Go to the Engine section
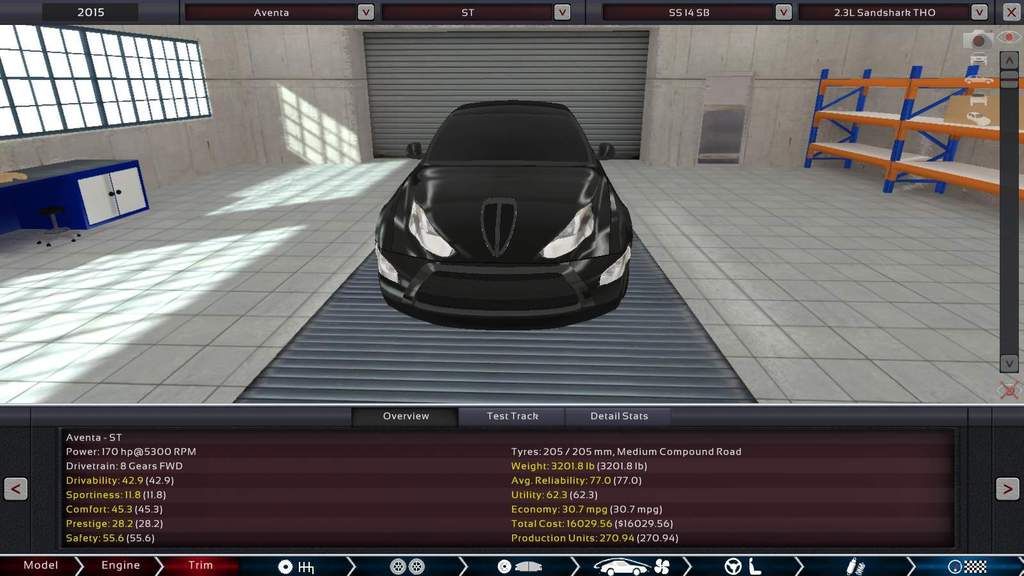Viewport: 1024px width, 576px height. click(120, 566)
